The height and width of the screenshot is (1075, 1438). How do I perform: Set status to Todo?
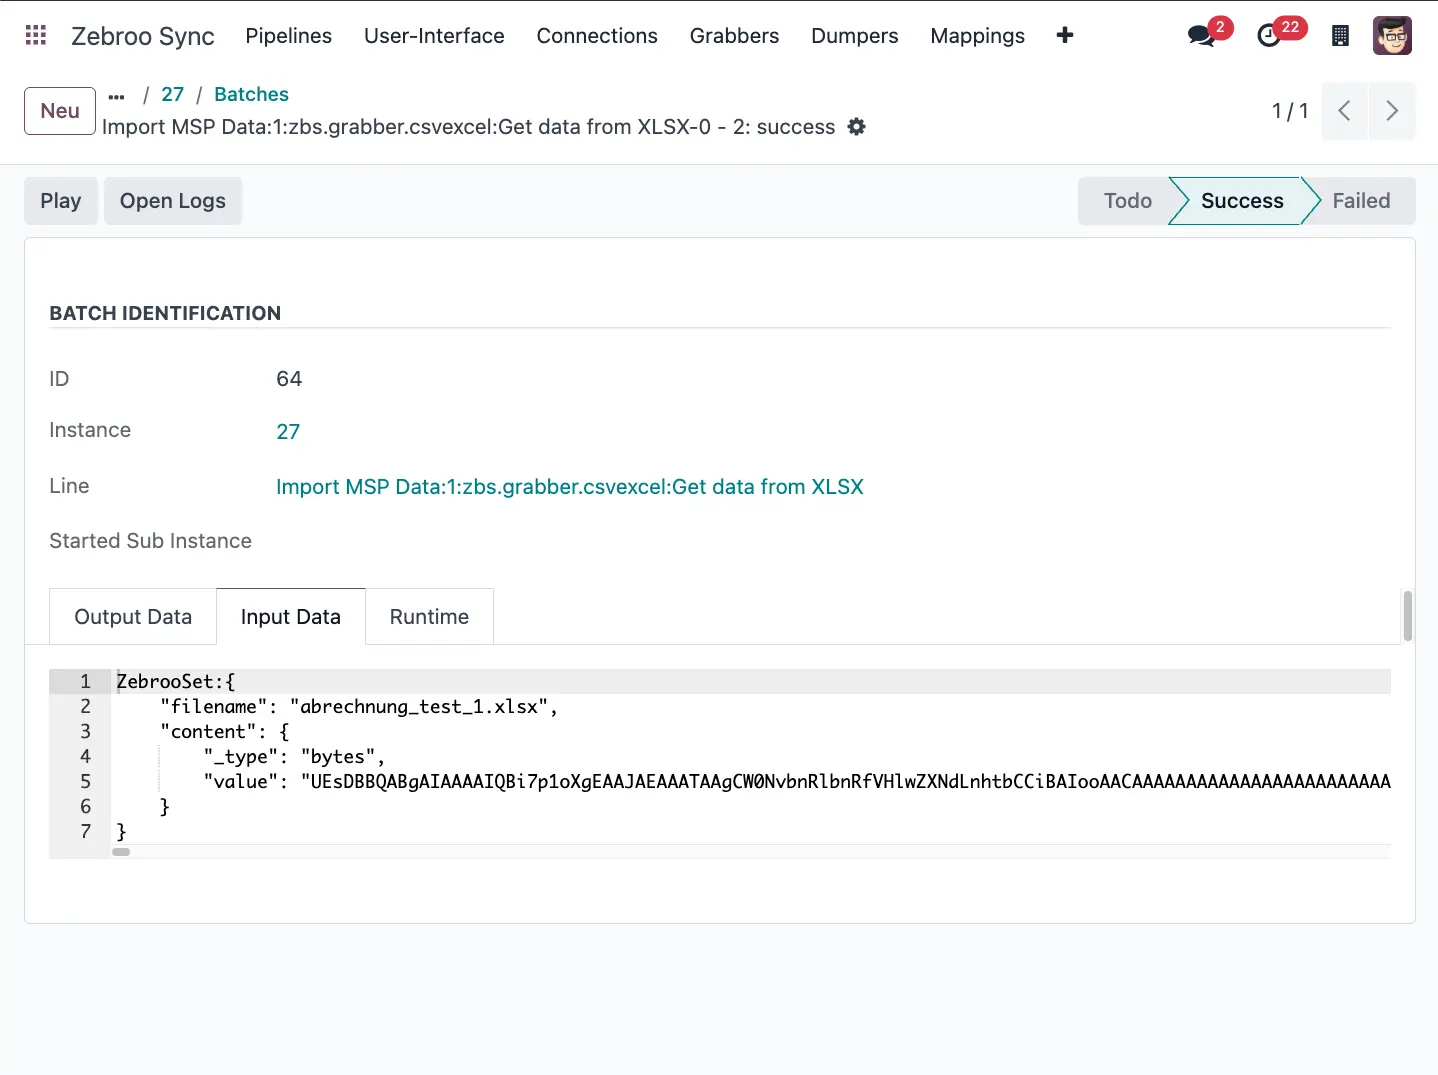(1127, 201)
